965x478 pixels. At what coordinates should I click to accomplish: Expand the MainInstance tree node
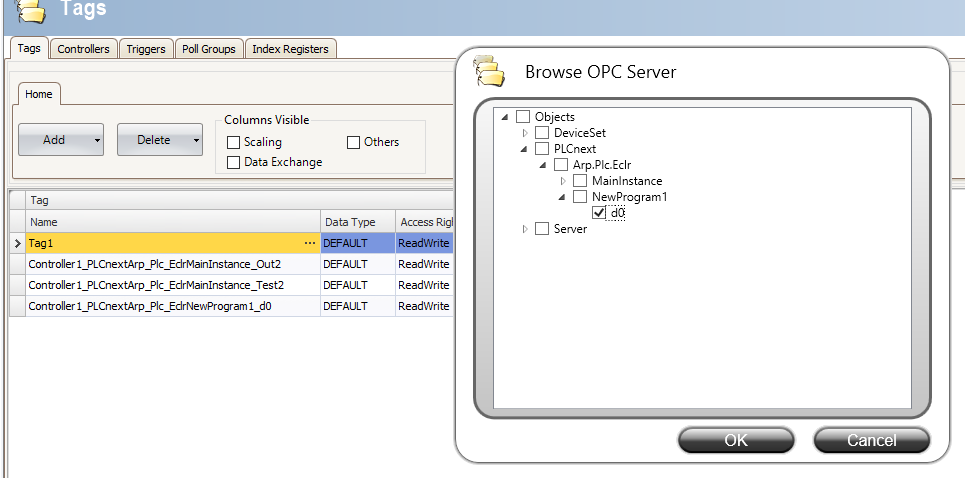click(x=564, y=181)
